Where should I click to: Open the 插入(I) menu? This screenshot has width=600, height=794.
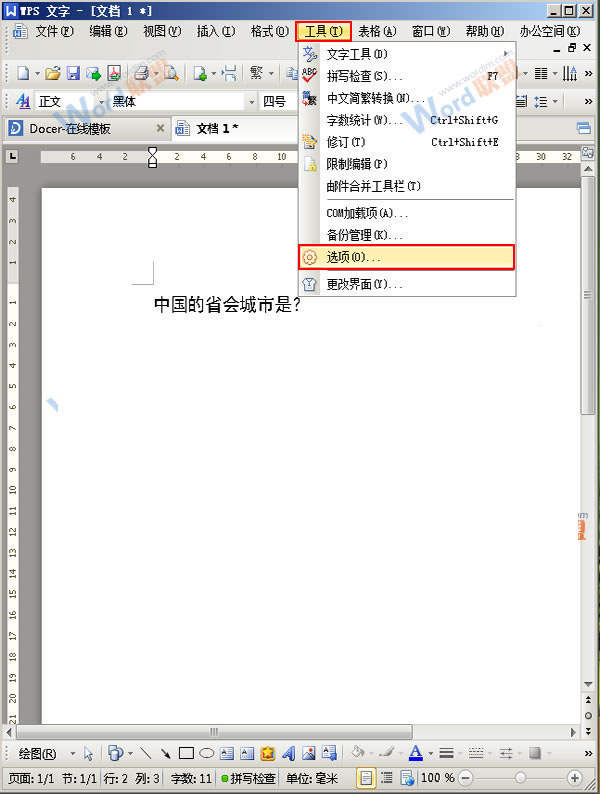coord(216,31)
